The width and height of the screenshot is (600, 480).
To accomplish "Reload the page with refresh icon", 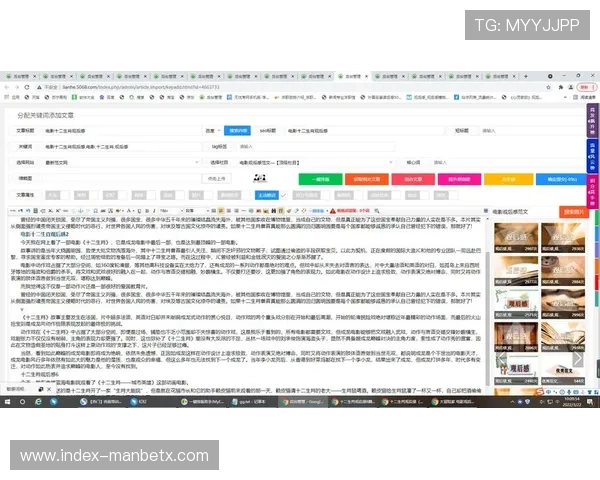I will [27, 87].
